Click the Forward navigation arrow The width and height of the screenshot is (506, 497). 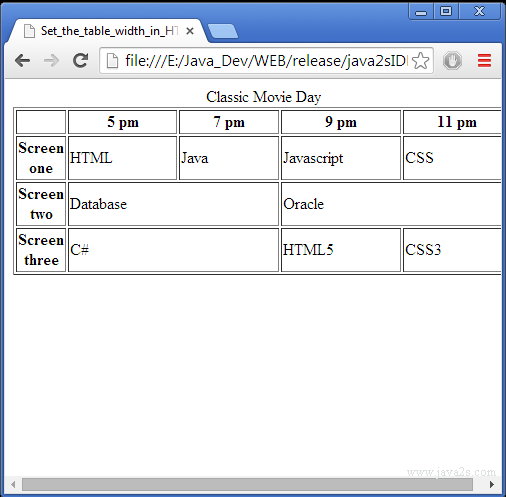pos(51,61)
